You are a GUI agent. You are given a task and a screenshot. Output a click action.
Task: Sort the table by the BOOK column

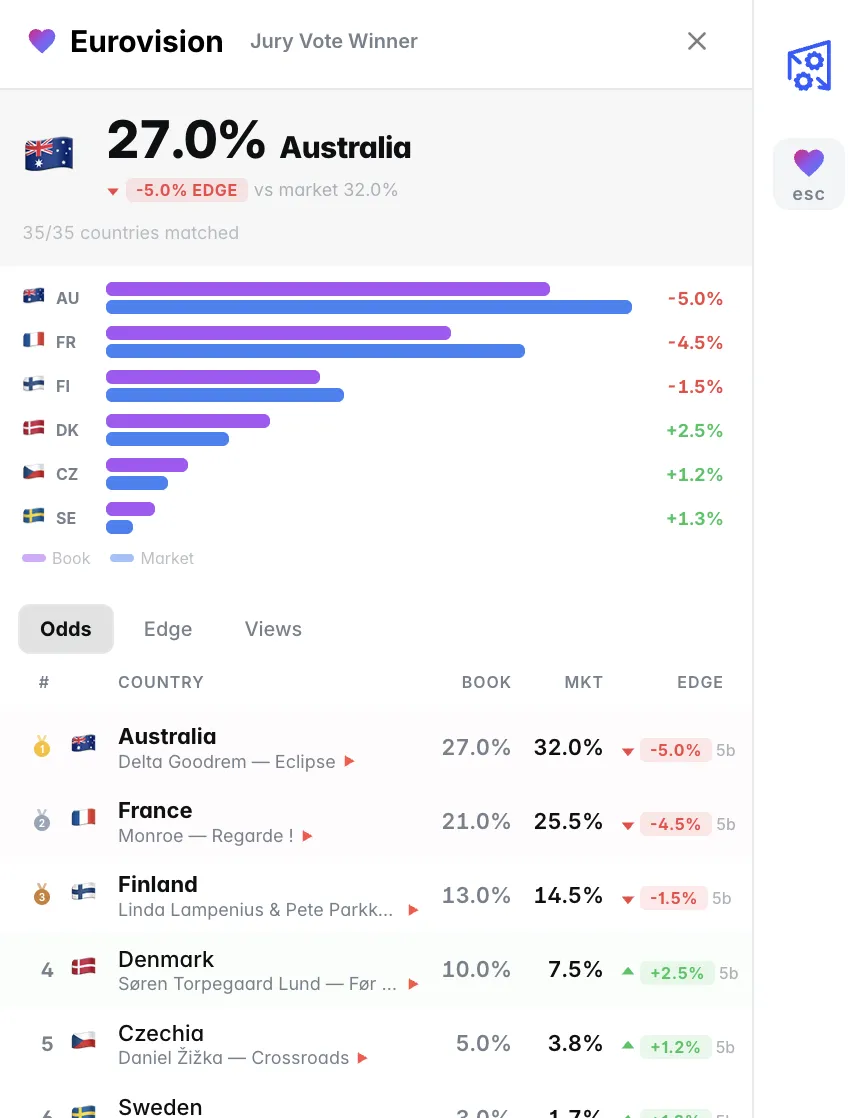coord(487,682)
